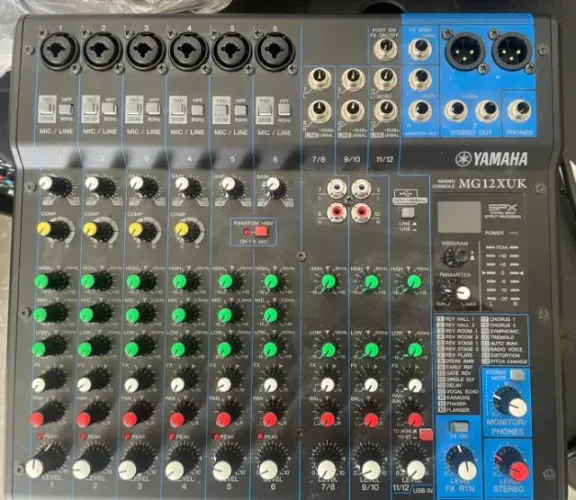Select the MONITOR OUT R jack
Screen dimensions: 576x500
point(421,111)
